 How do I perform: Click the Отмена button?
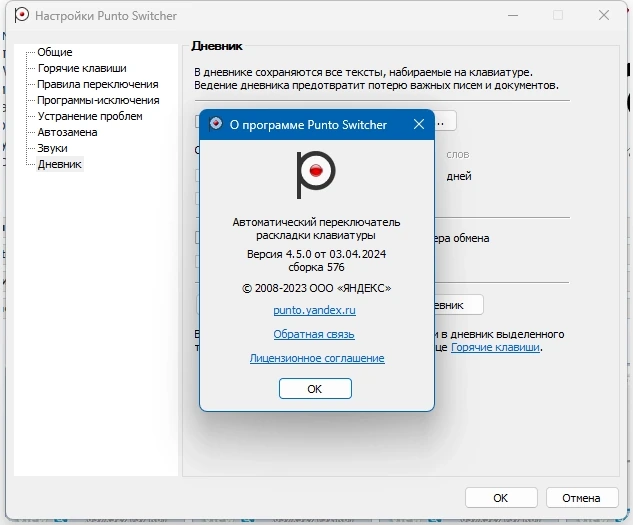pyautogui.click(x=582, y=498)
